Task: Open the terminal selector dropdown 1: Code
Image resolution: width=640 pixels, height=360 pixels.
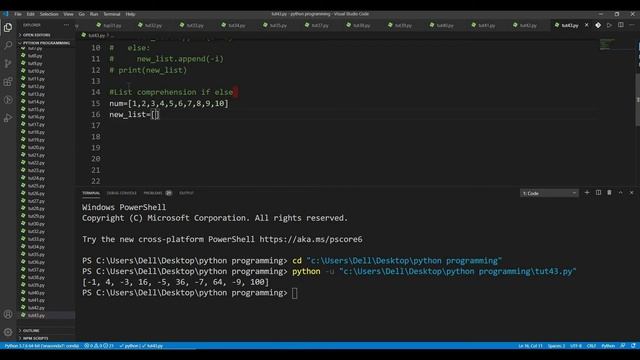Action: (549, 193)
